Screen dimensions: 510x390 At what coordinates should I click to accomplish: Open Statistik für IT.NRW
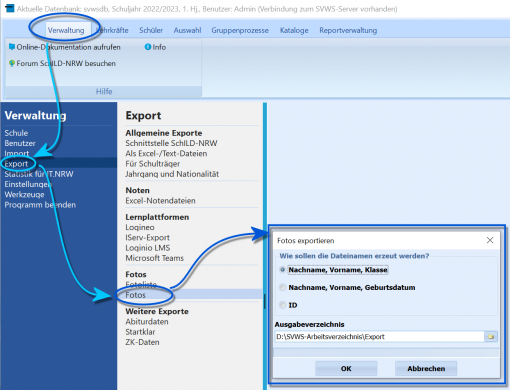point(39,174)
